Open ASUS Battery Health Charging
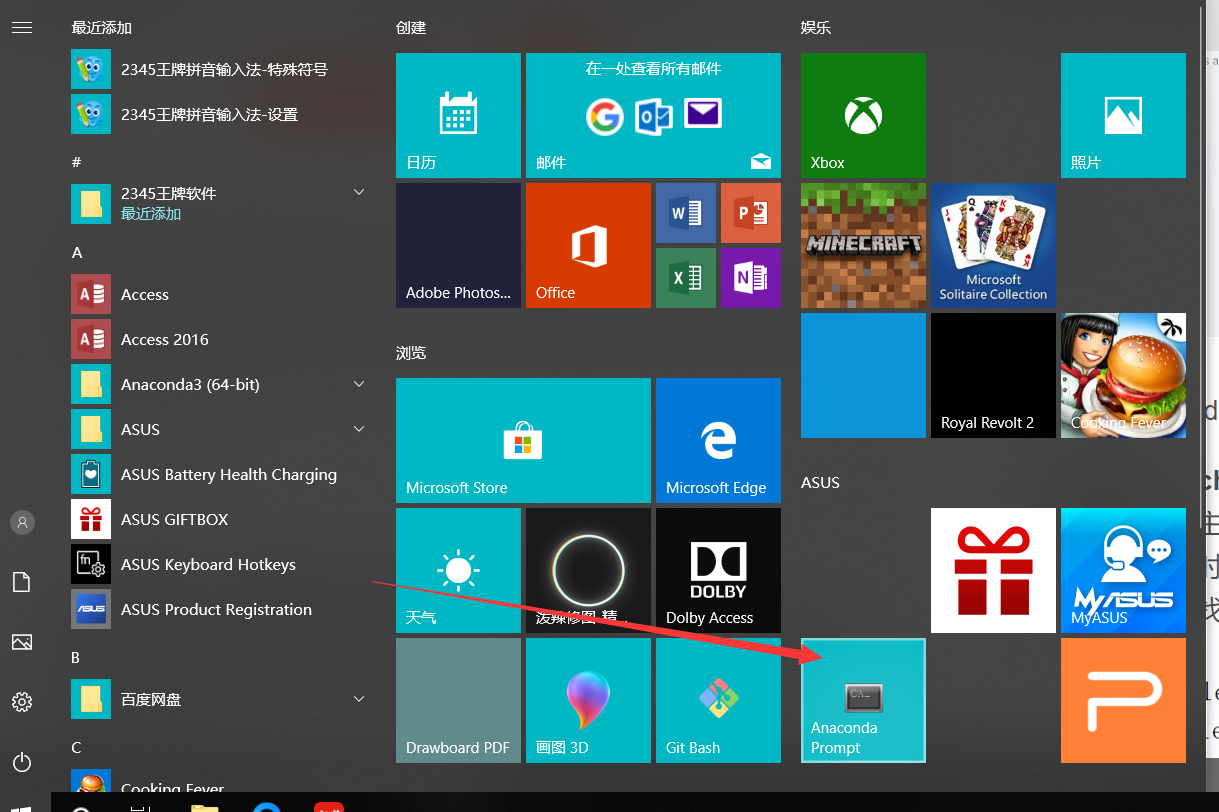Viewport: 1219px width, 812px height. (221, 474)
